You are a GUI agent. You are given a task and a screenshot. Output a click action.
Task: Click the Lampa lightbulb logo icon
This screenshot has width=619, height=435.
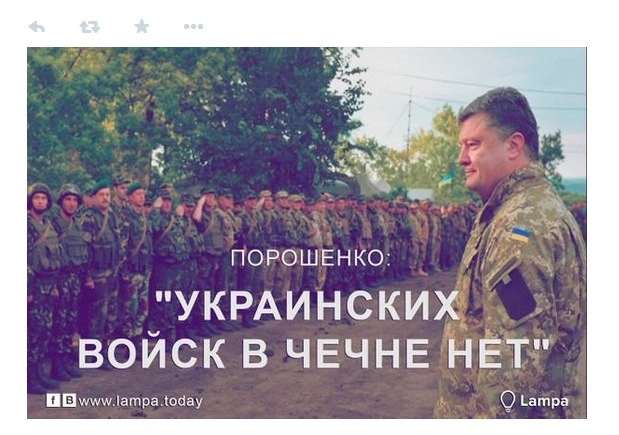click(x=507, y=401)
